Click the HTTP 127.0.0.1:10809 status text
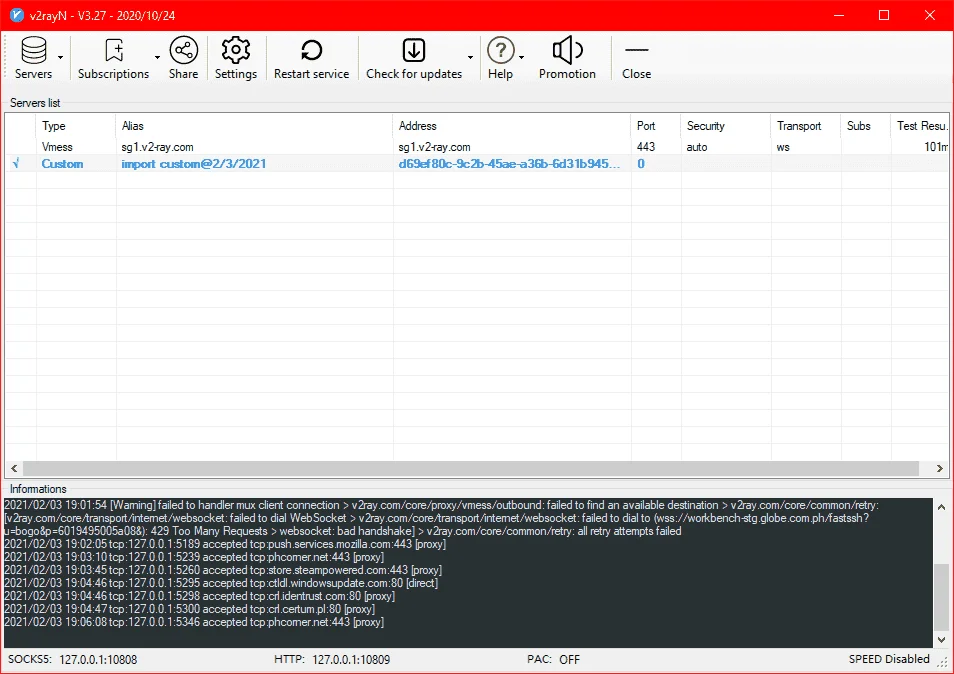Viewport: 954px width, 674px height. (x=332, y=659)
